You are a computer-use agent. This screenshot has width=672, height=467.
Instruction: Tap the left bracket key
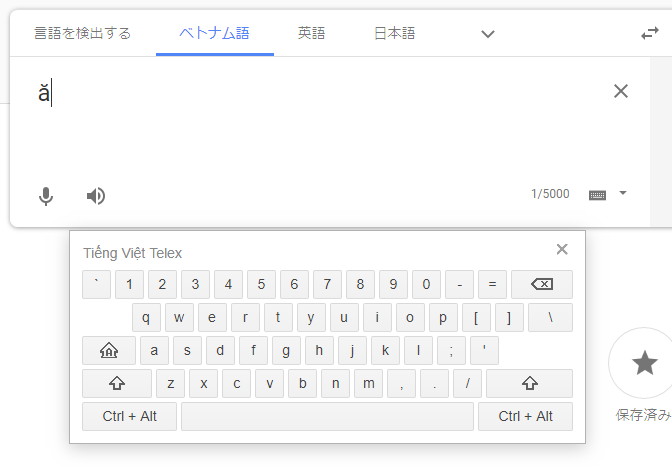coord(476,317)
